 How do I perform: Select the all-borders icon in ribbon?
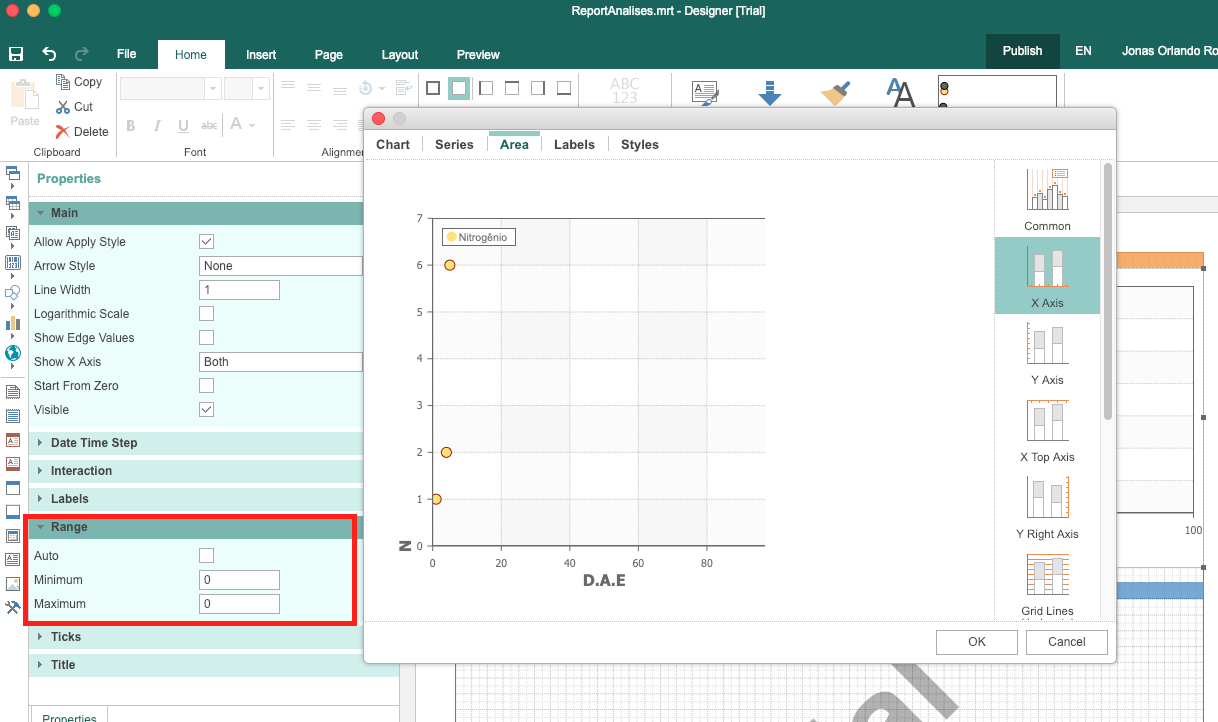click(433, 88)
